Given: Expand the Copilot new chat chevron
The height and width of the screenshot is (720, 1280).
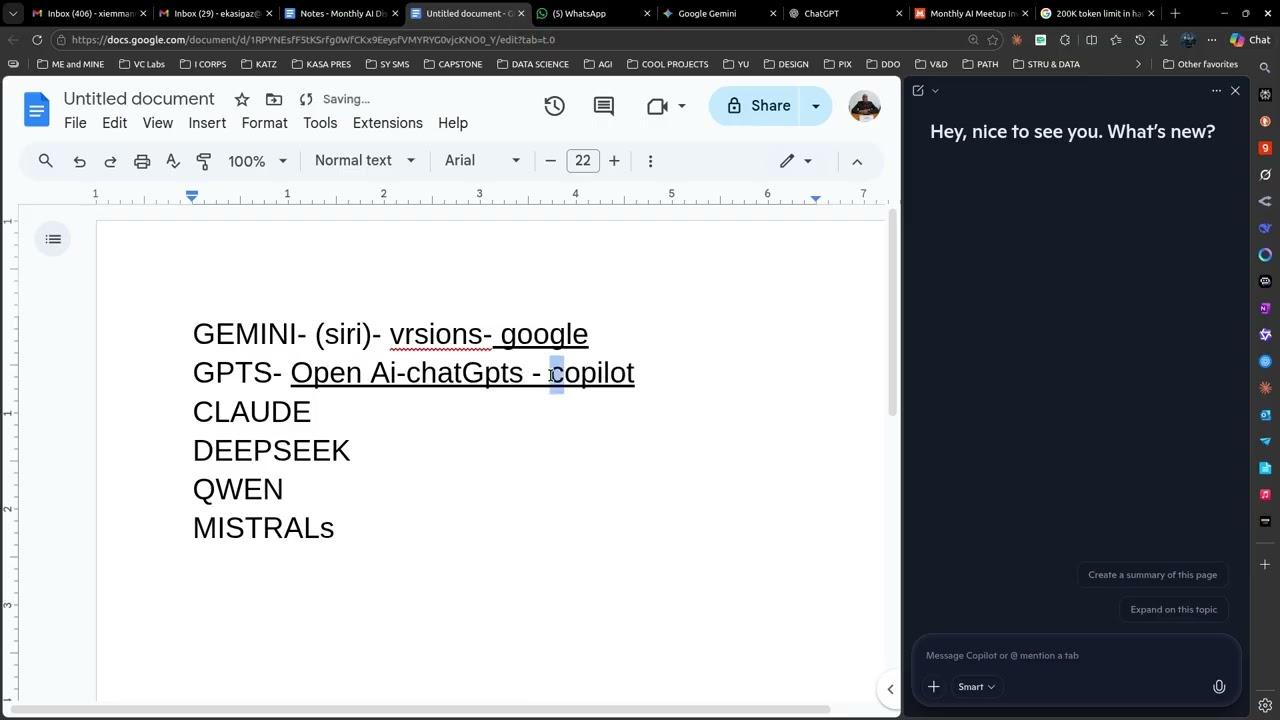Looking at the screenshot, I should (x=935, y=91).
